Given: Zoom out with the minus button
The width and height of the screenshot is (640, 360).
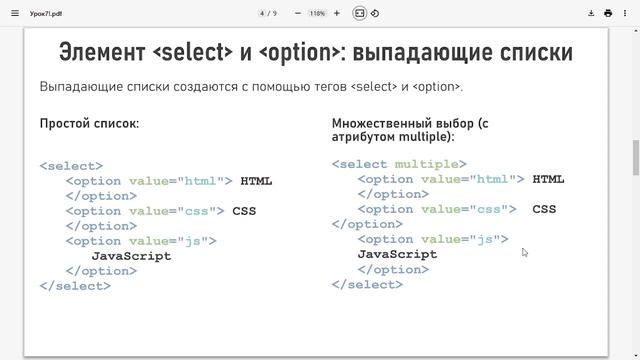Looking at the screenshot, I should [298, 13].
